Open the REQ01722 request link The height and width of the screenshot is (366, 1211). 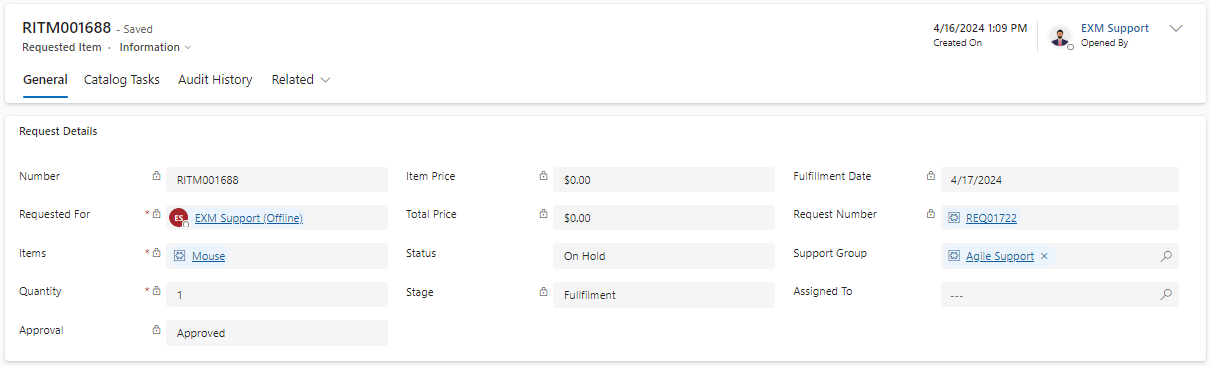[991, 218]
